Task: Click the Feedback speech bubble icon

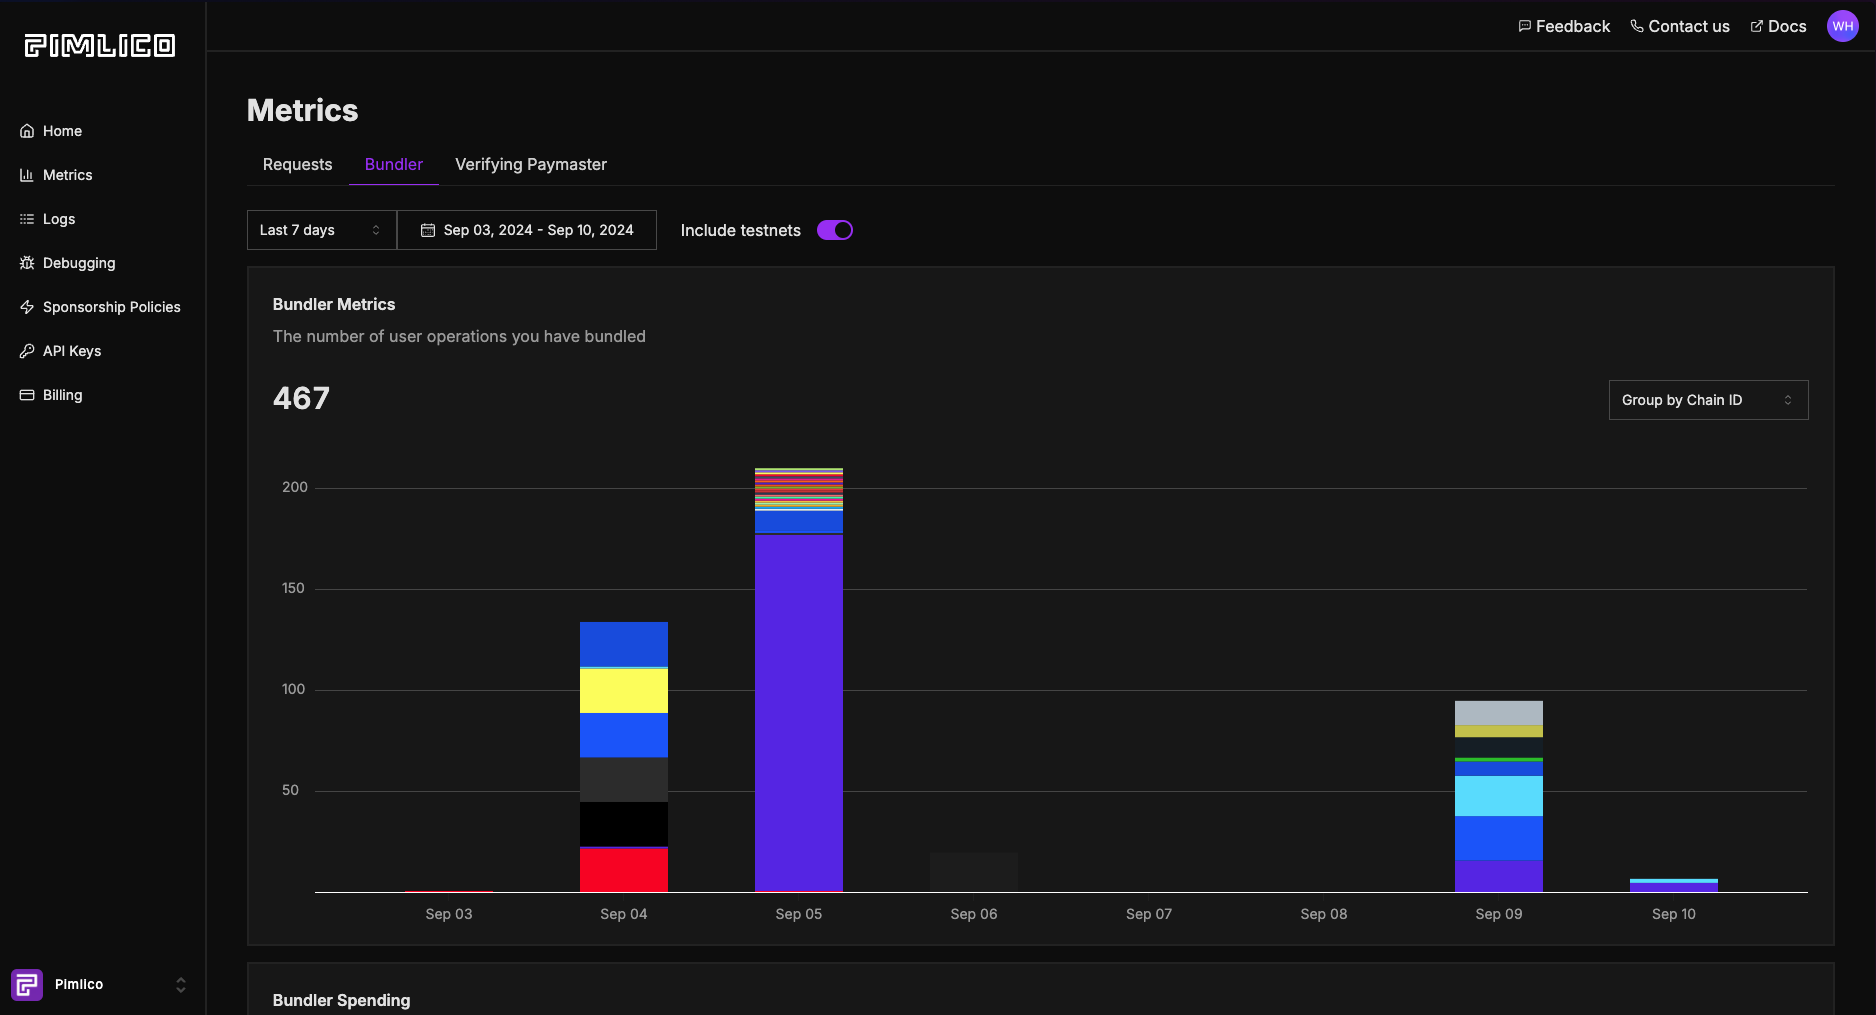Action: (x=1524, y=26)
